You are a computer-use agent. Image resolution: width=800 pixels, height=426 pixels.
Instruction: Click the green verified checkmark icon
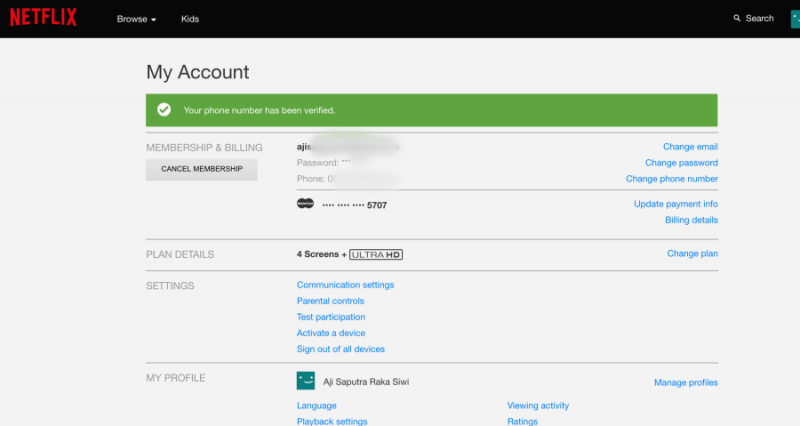coord(164,109)
